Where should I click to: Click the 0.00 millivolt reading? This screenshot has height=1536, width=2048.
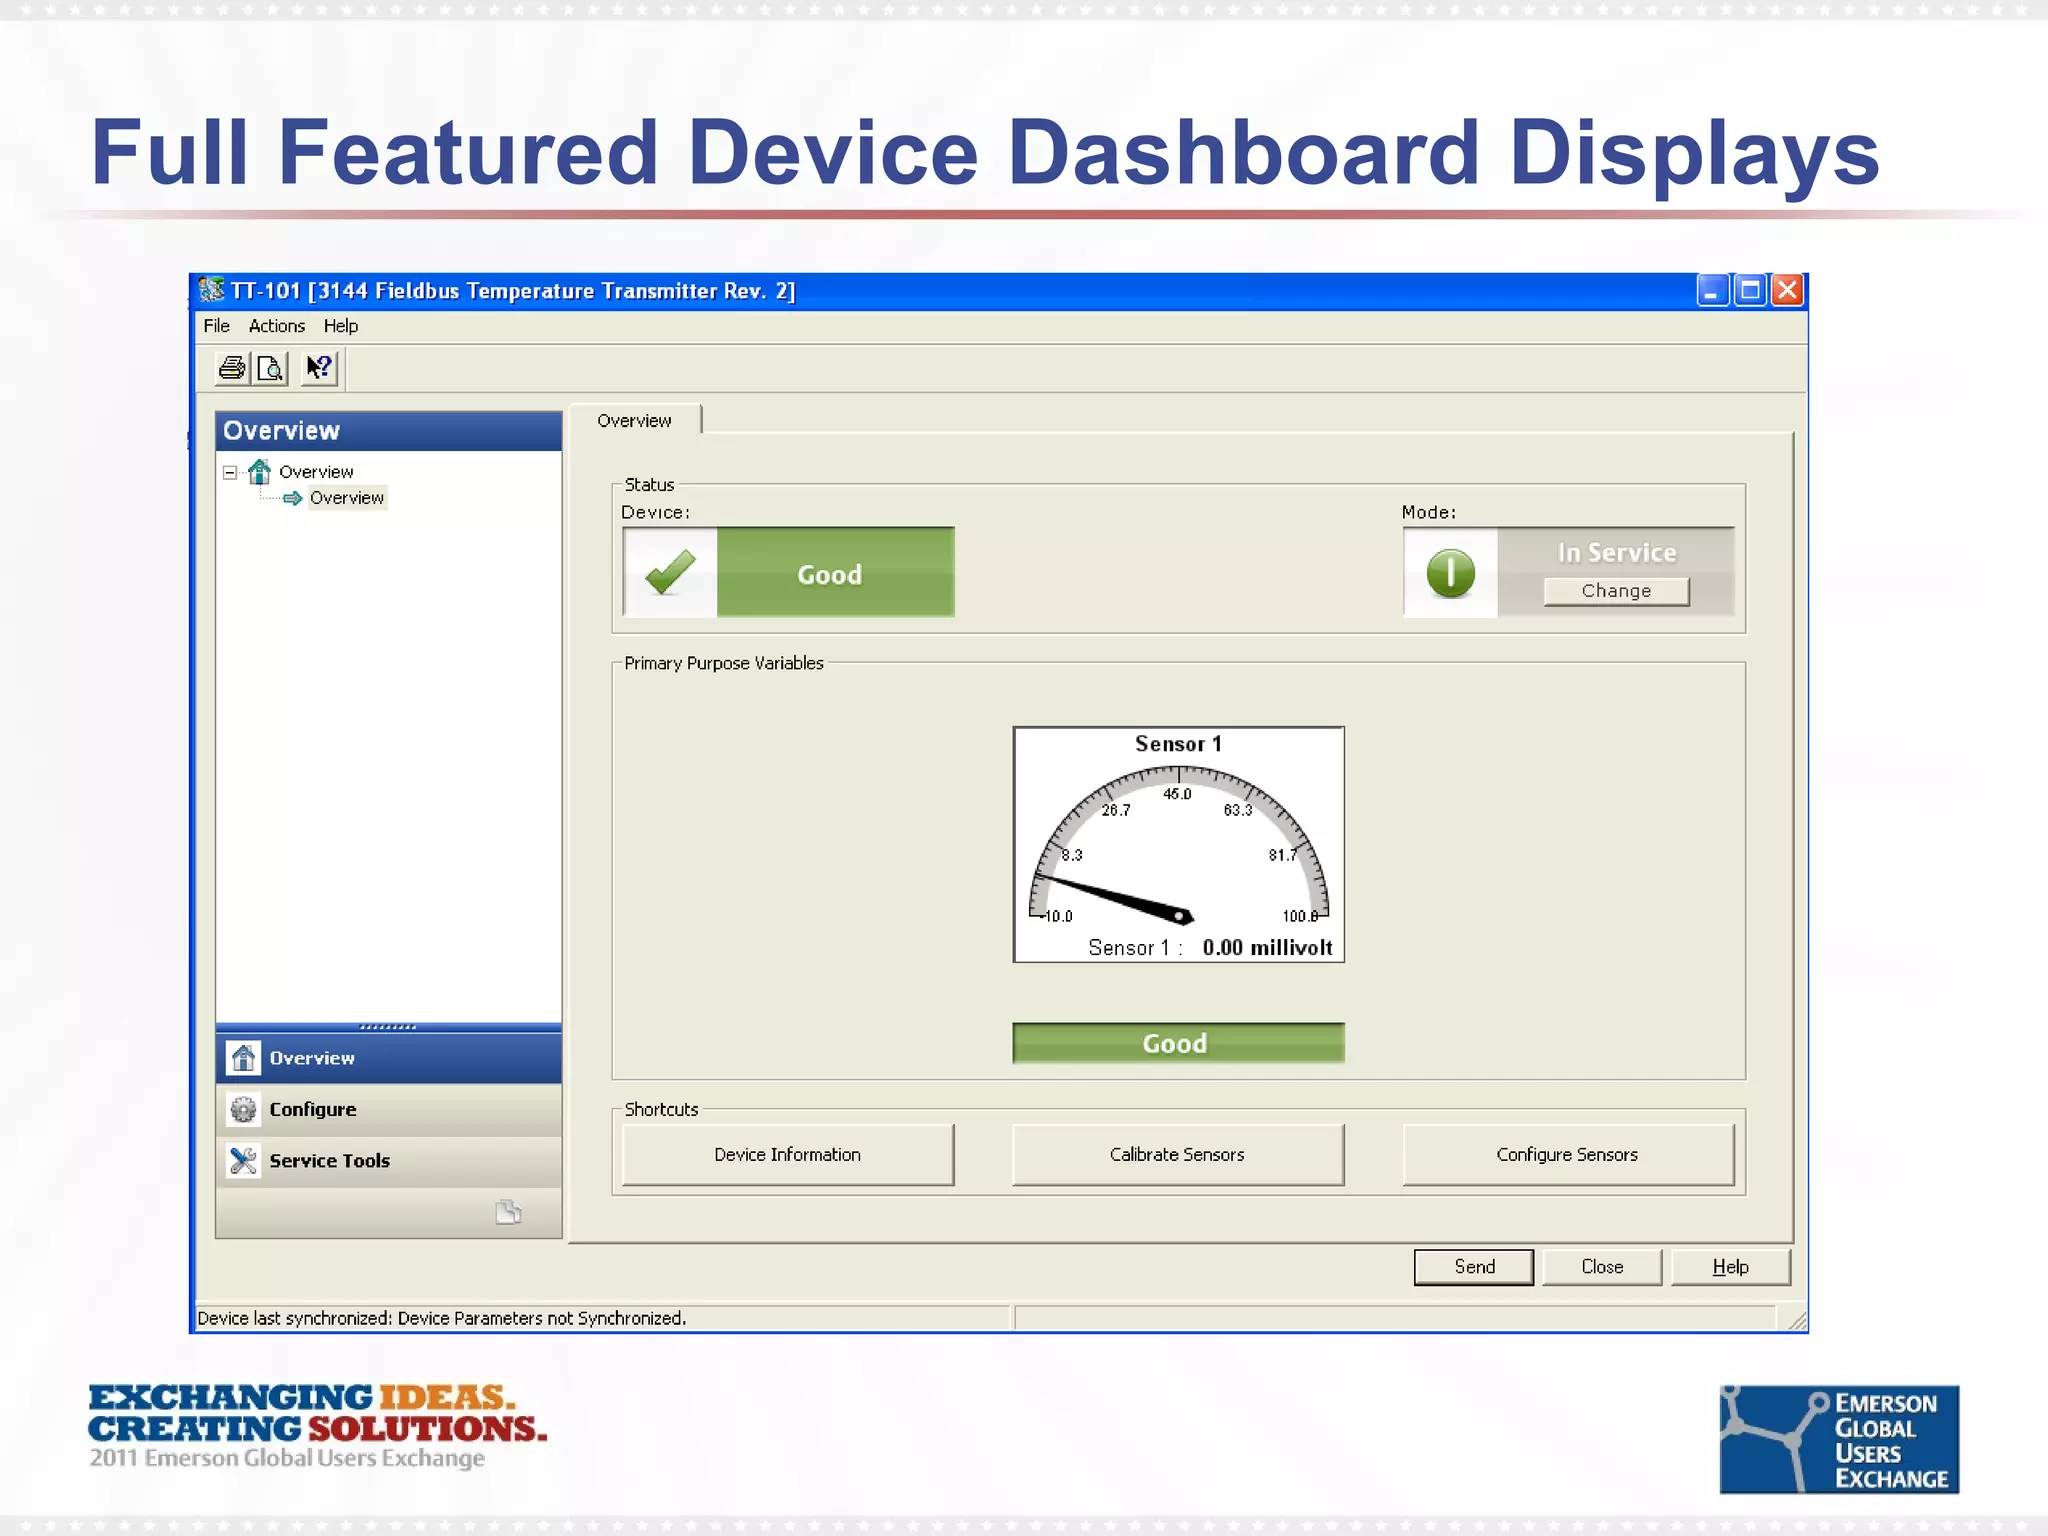click(1267, 948)
